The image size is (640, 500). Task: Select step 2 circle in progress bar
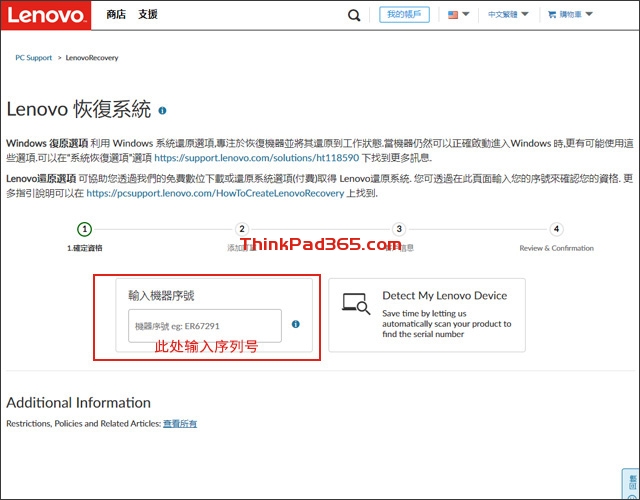click(x=242, y=229)
